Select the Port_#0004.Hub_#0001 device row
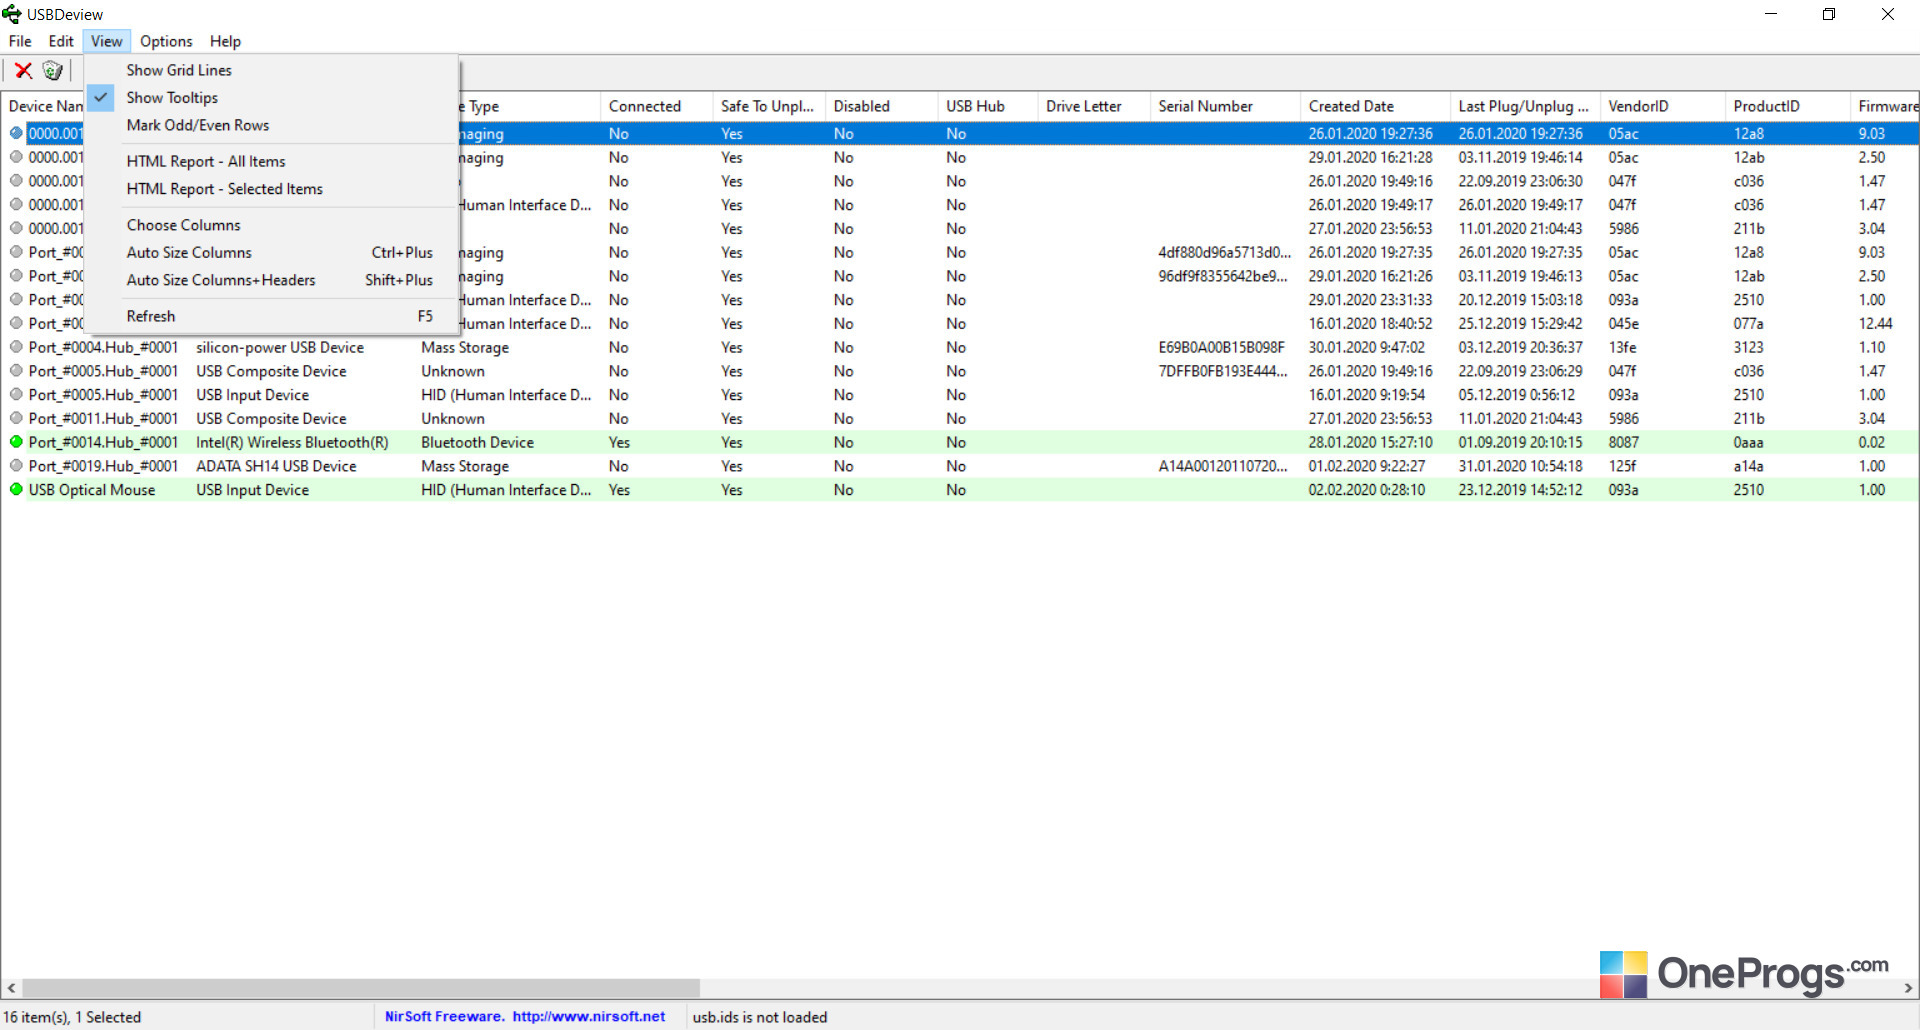The height and width of the screenshot is (1030, 1920). pos(960,346)
